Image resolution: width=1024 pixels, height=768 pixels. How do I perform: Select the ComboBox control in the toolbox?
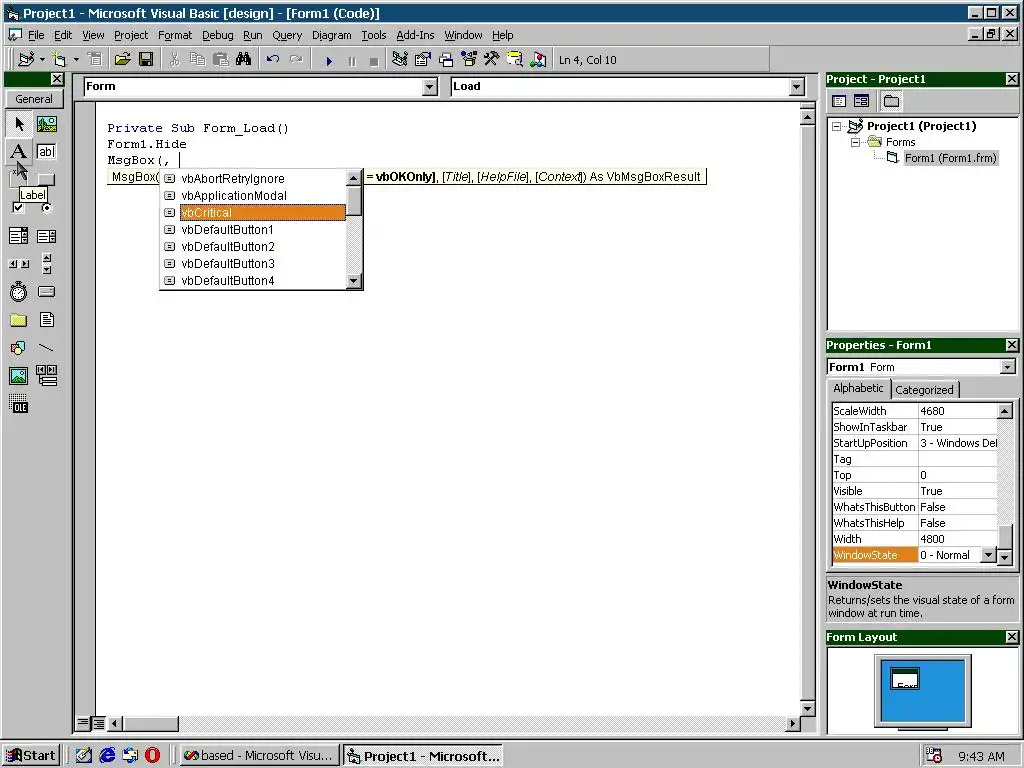tap(19, 236)
